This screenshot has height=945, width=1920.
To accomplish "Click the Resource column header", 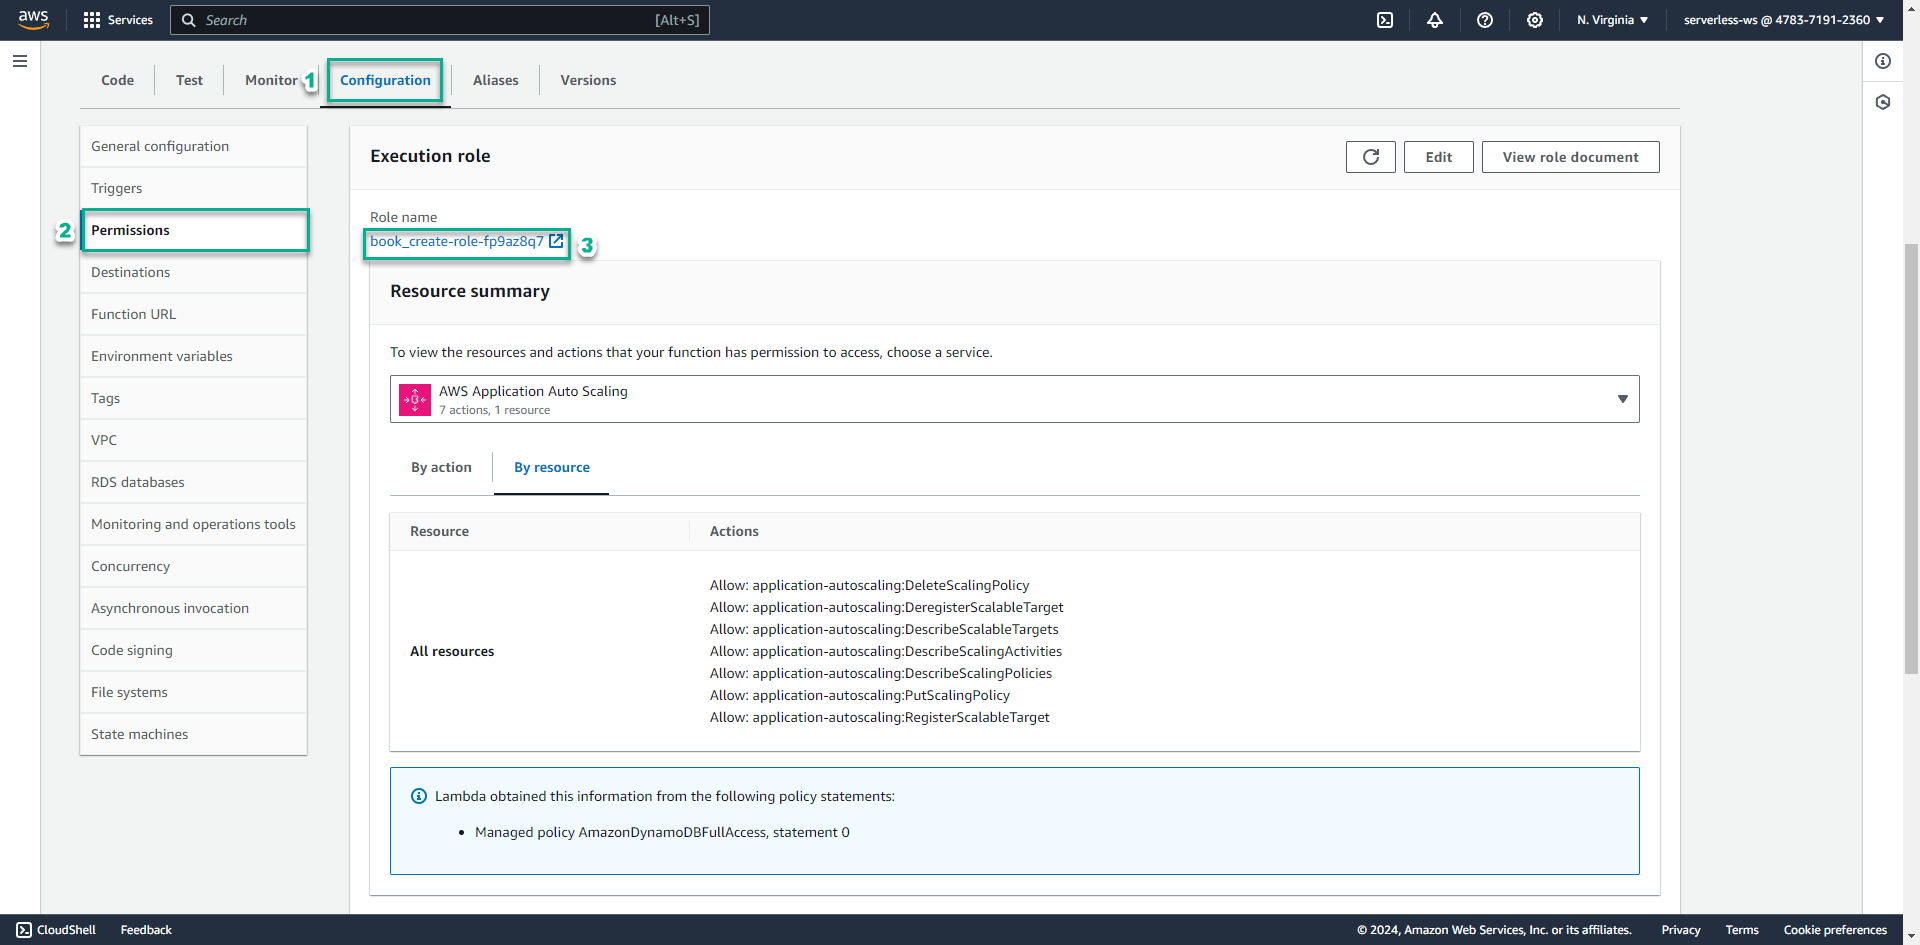I will pos(439,531).
